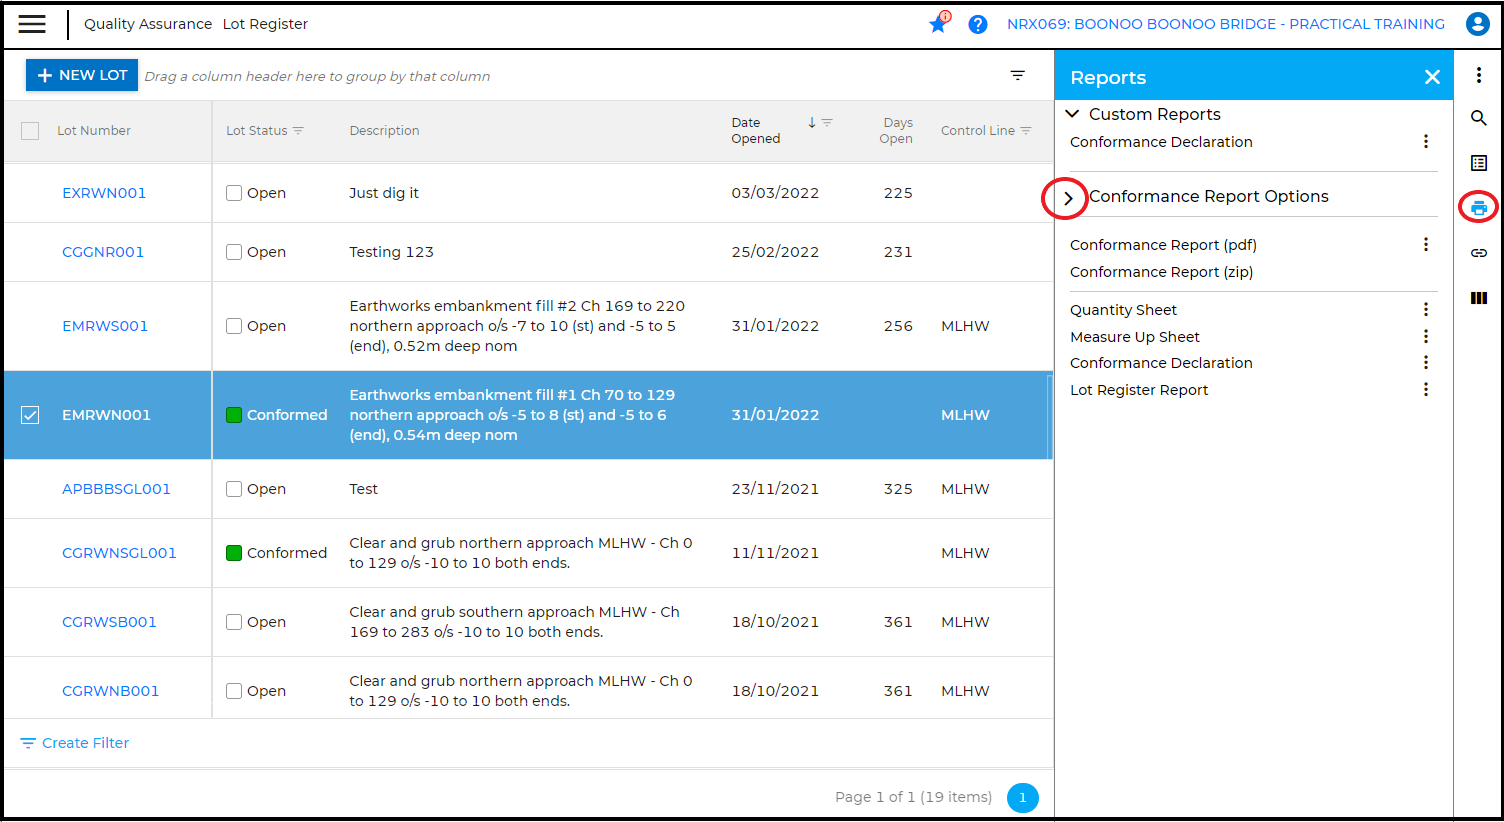Close the Reports panel
The height and width of the screenshot is (822, 1504).
click(1432, 77)
